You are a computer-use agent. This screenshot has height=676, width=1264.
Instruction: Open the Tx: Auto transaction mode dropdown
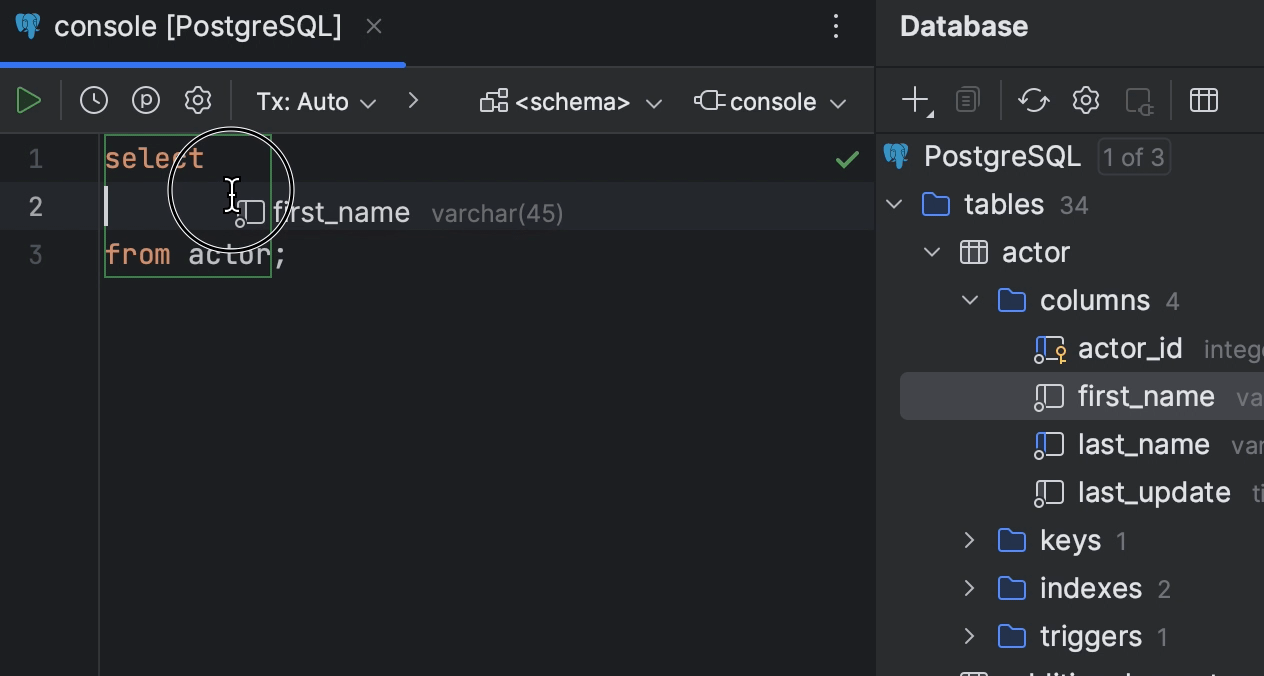[316, 100]
